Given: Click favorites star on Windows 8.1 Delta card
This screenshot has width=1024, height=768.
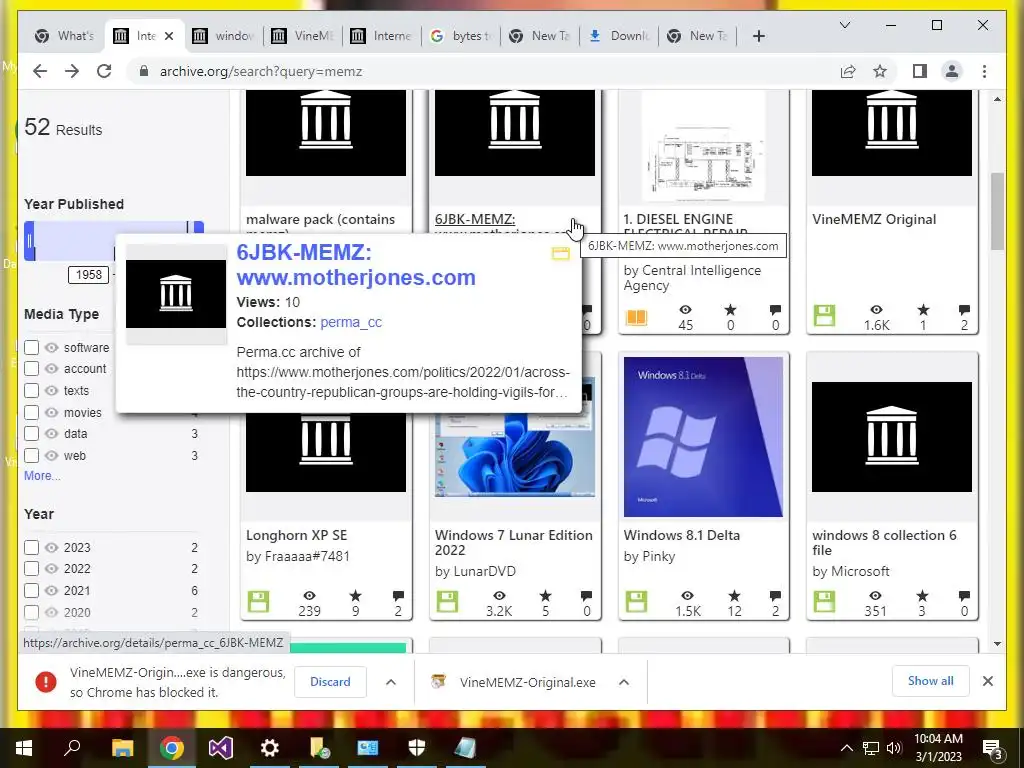Looking at the screenshot, I should click(x=735, y=595).
